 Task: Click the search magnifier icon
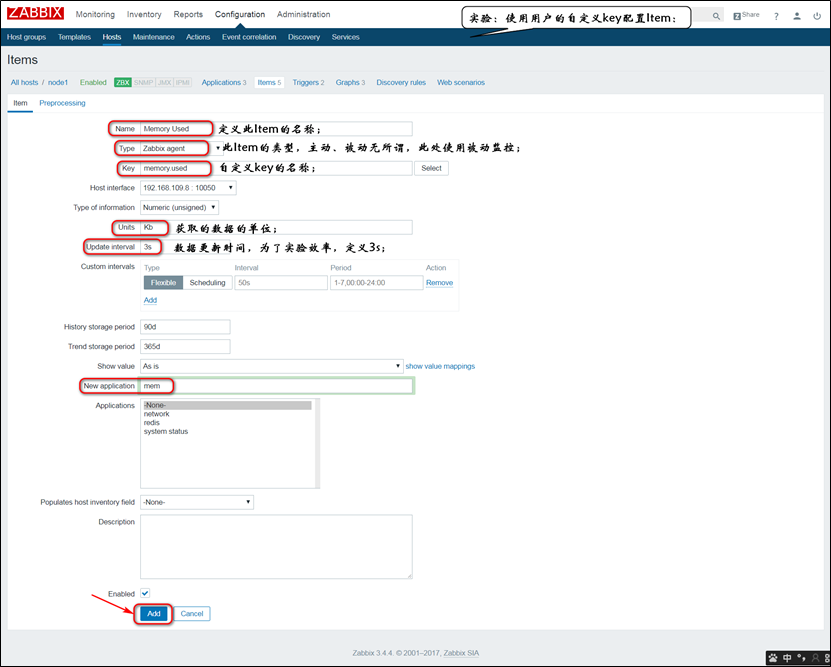point(716,16)
